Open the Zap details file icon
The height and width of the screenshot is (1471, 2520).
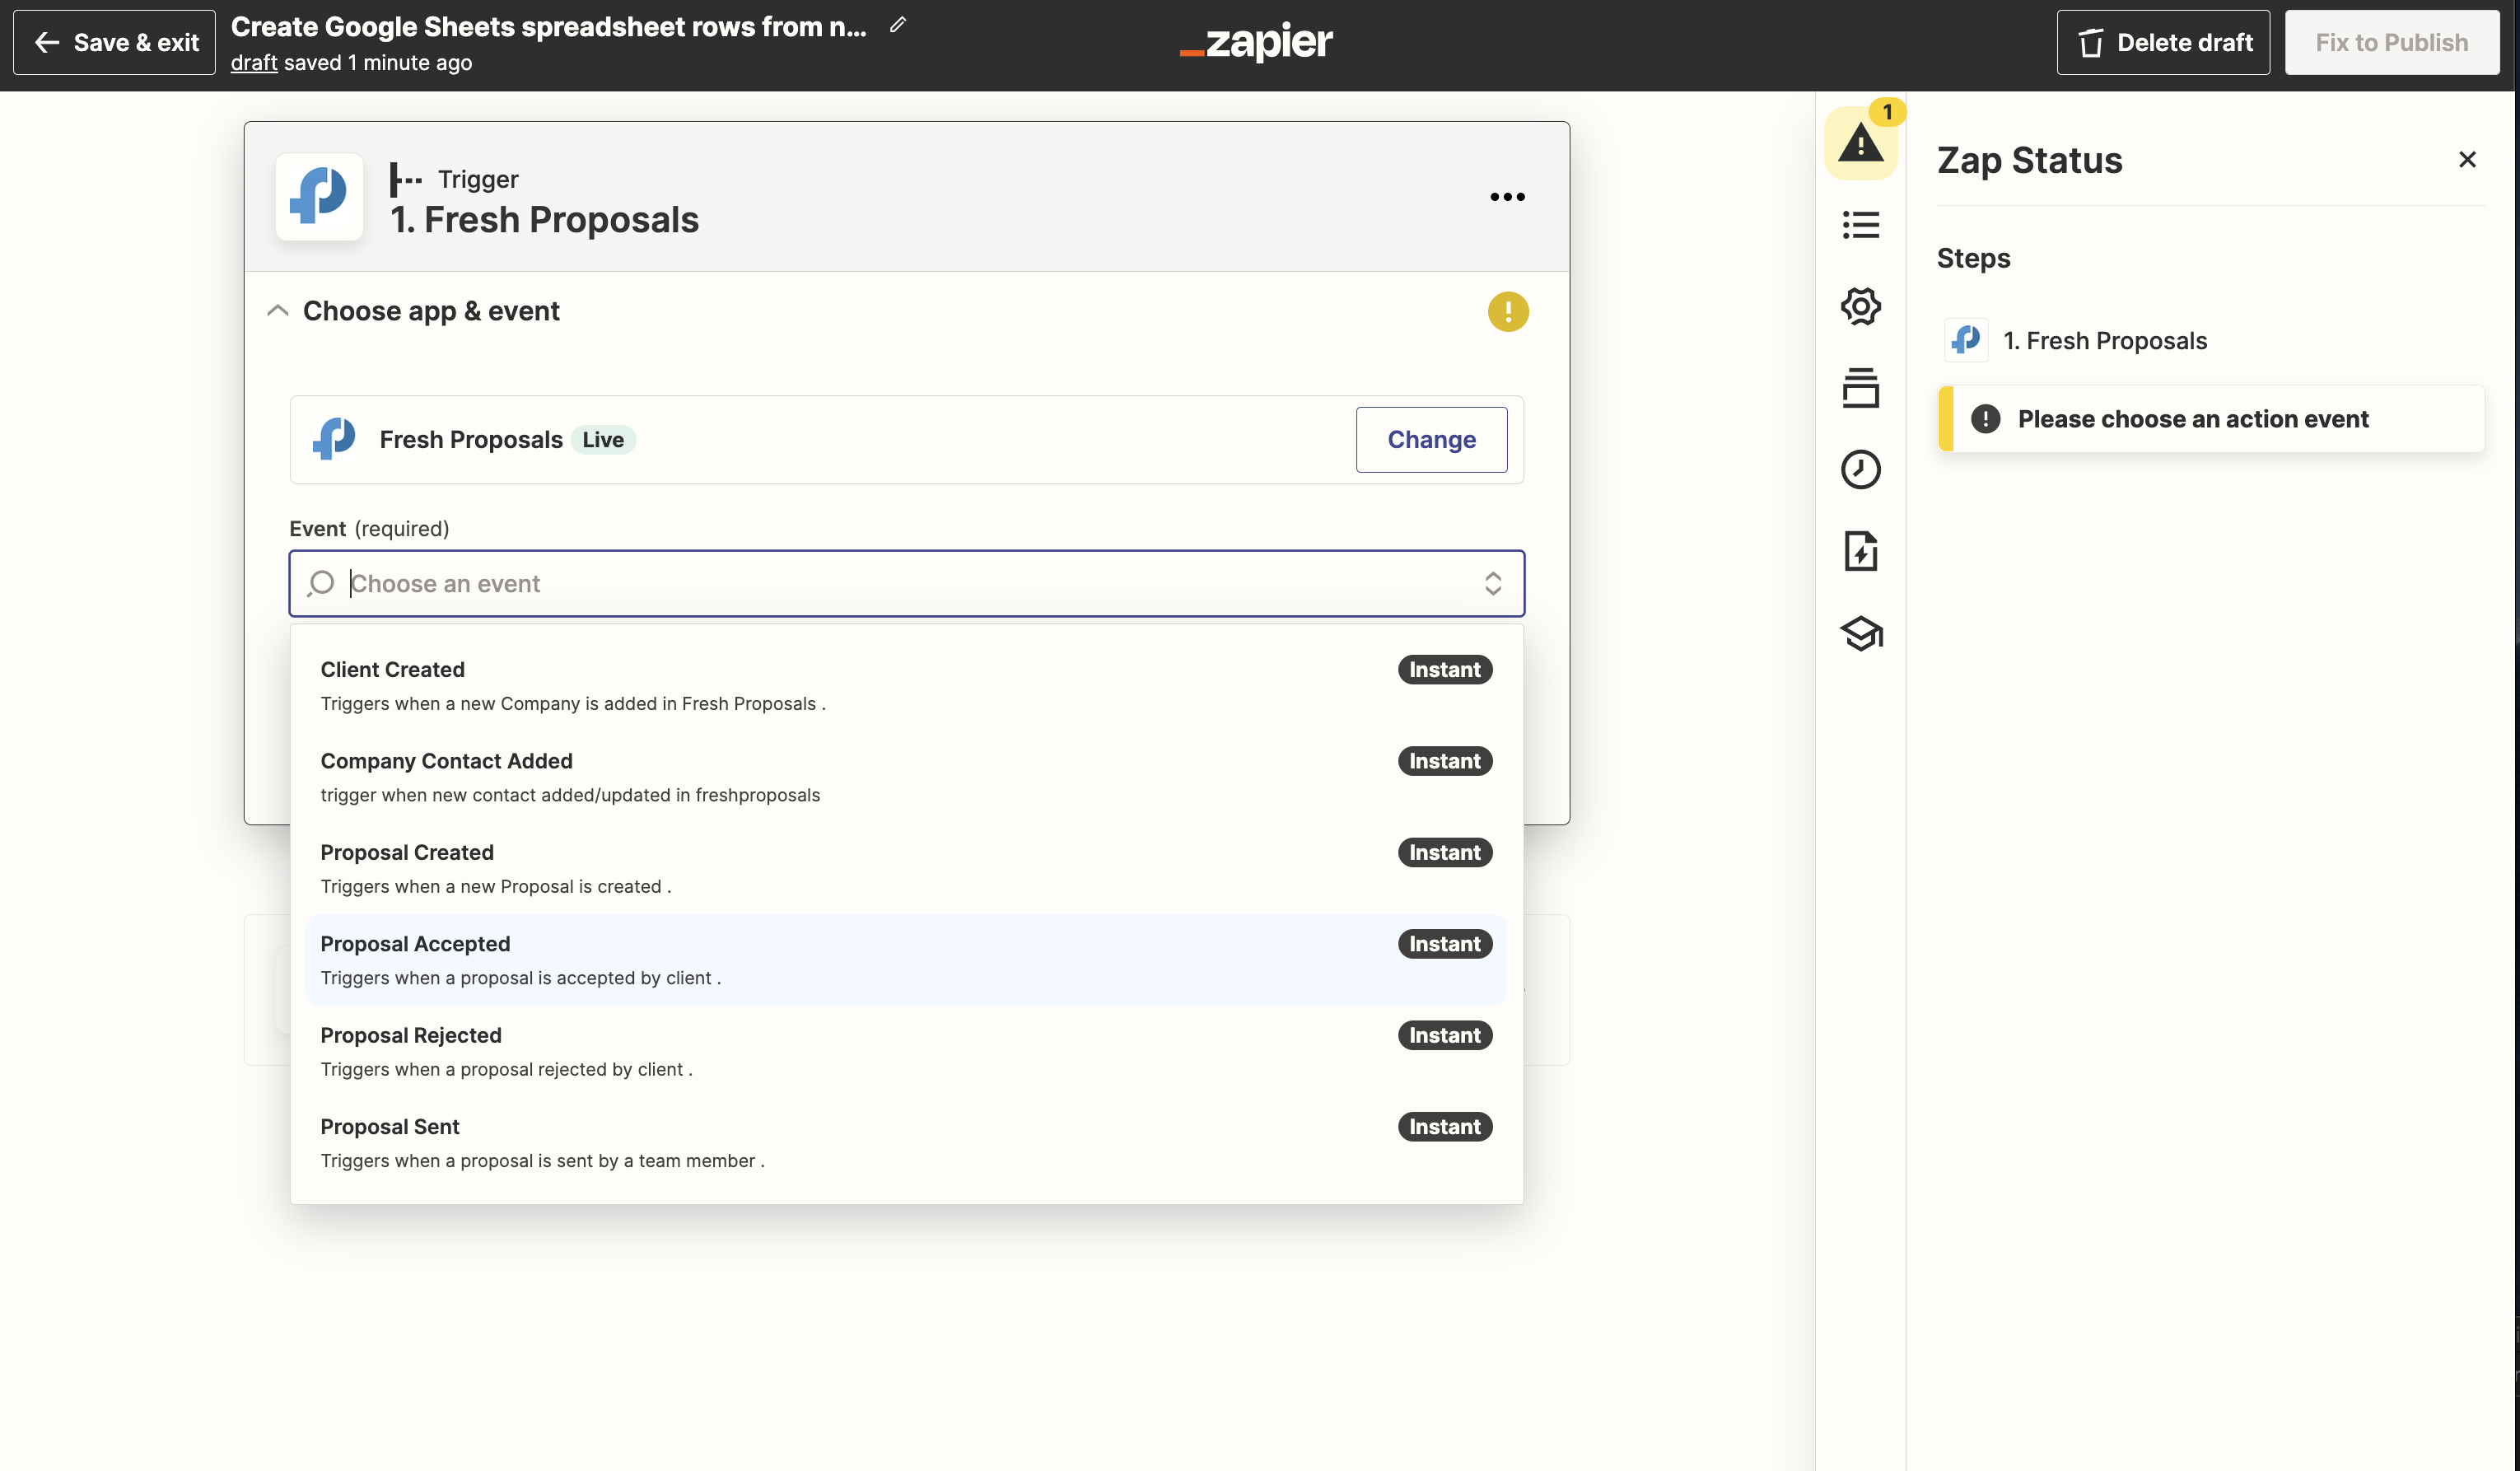coord(1860,551)
